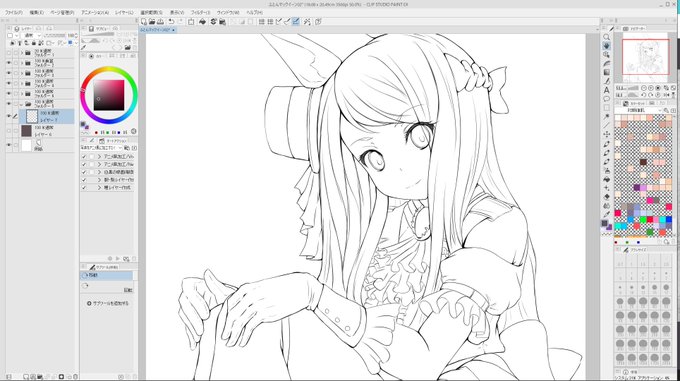Click the trash icon in the Auto Action panel
Image resolution: width=680 pixels, height=381 pixels.
click(134, 258)
